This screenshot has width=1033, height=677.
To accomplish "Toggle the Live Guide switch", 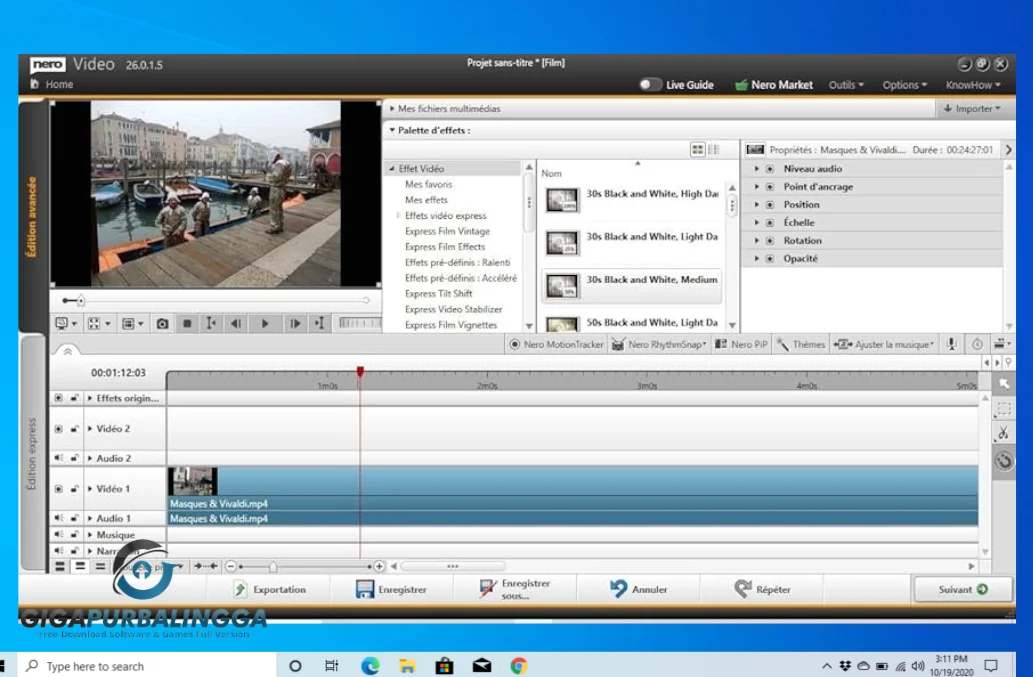I will [x=650, y=84].
